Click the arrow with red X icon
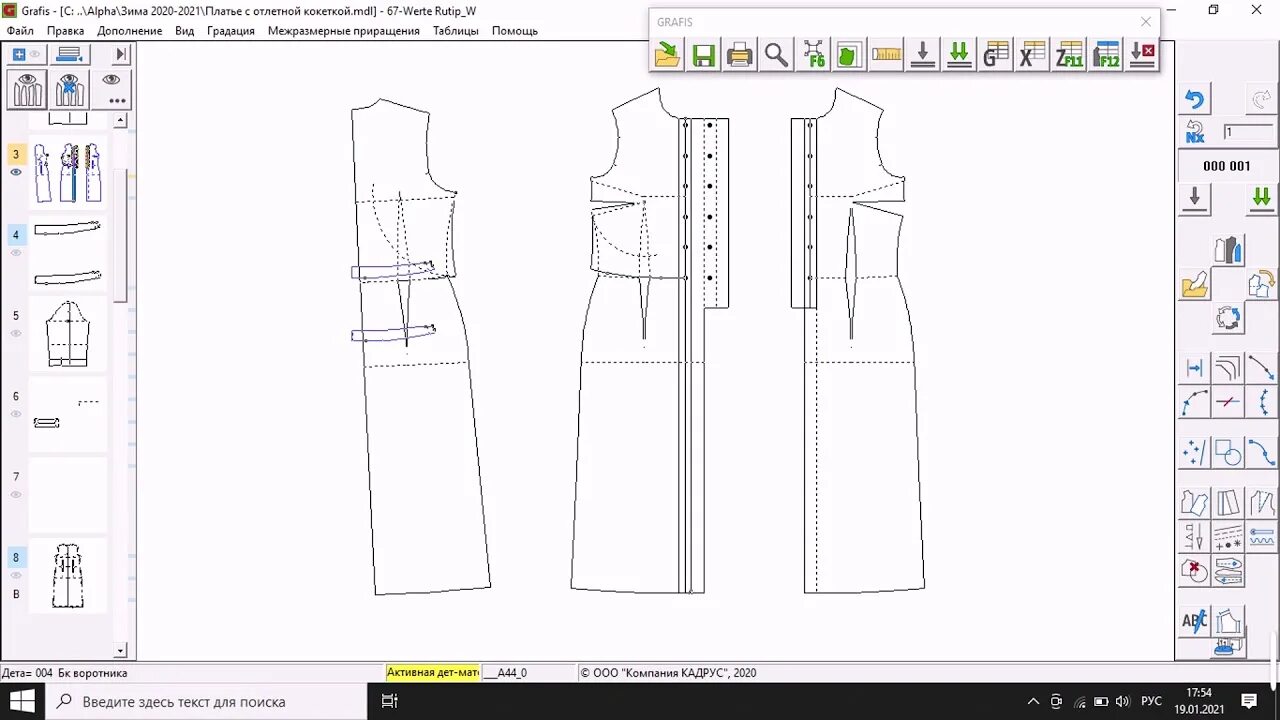The width and height of the screenshot is (1280, 720). point(1141,55)
